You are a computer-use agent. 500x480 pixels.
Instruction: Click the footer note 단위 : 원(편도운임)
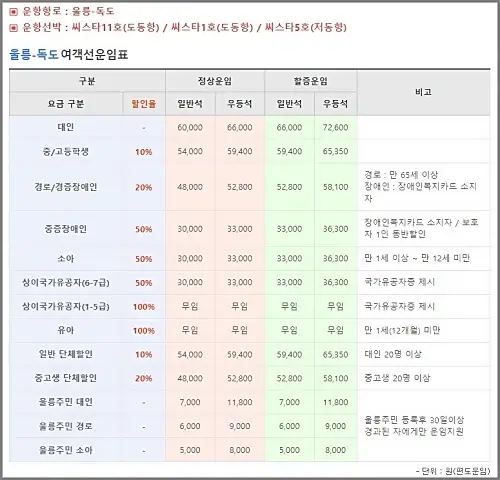453,471
